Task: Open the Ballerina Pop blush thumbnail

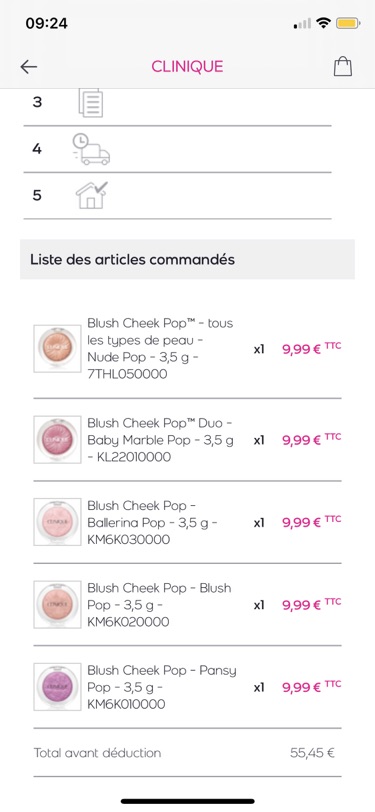Action: pos(57,522)
